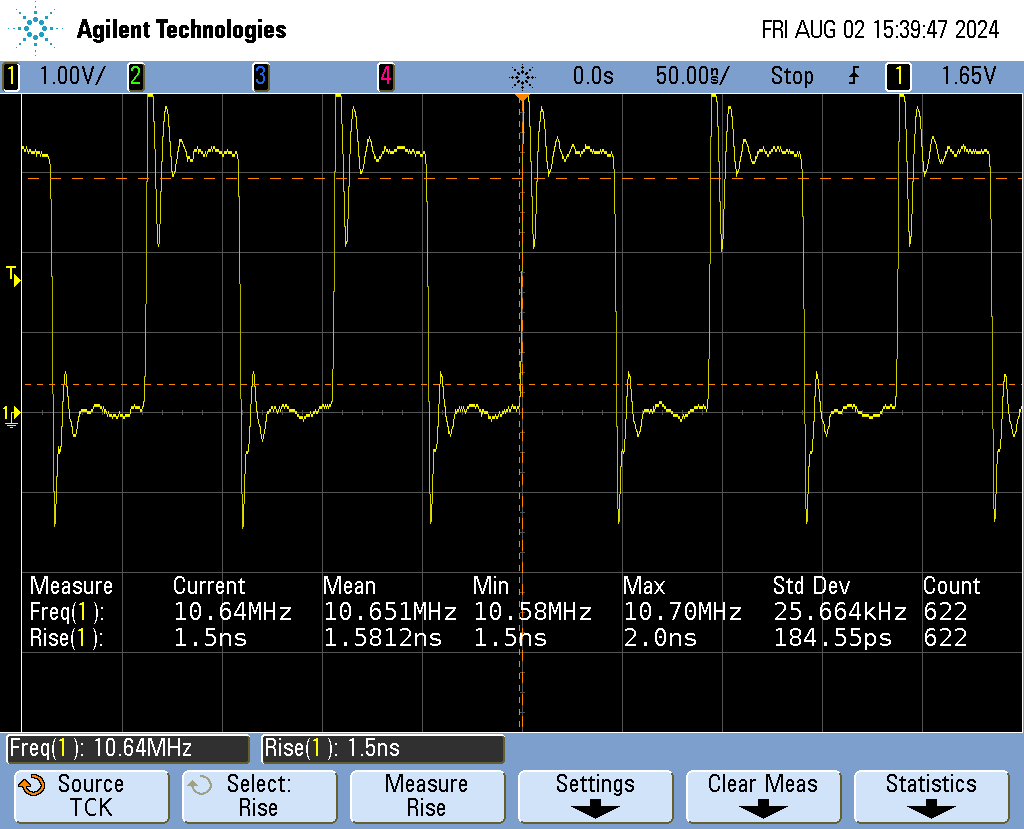This screenshot has width=1024, height=829.
Task: Toggle the Stop acquisition status
Action: (791, 76)
